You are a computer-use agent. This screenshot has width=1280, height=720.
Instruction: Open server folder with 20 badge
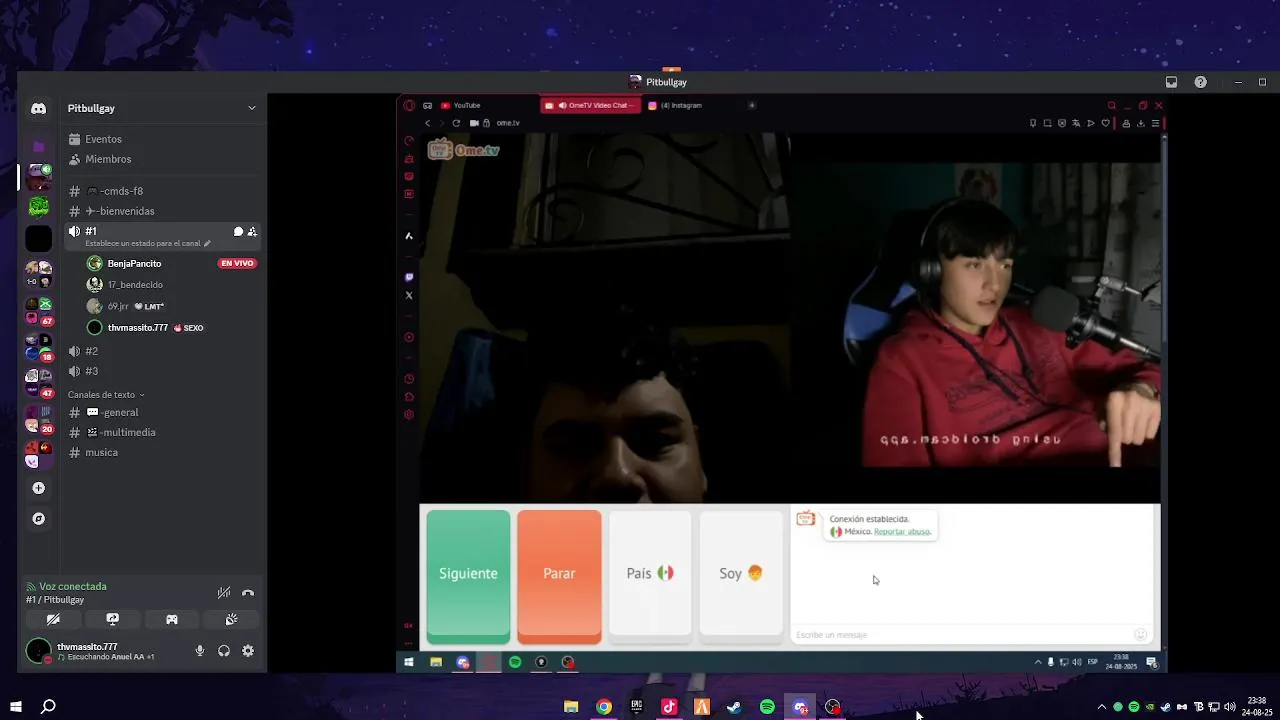pyautogui.click(x=38, y=419)
